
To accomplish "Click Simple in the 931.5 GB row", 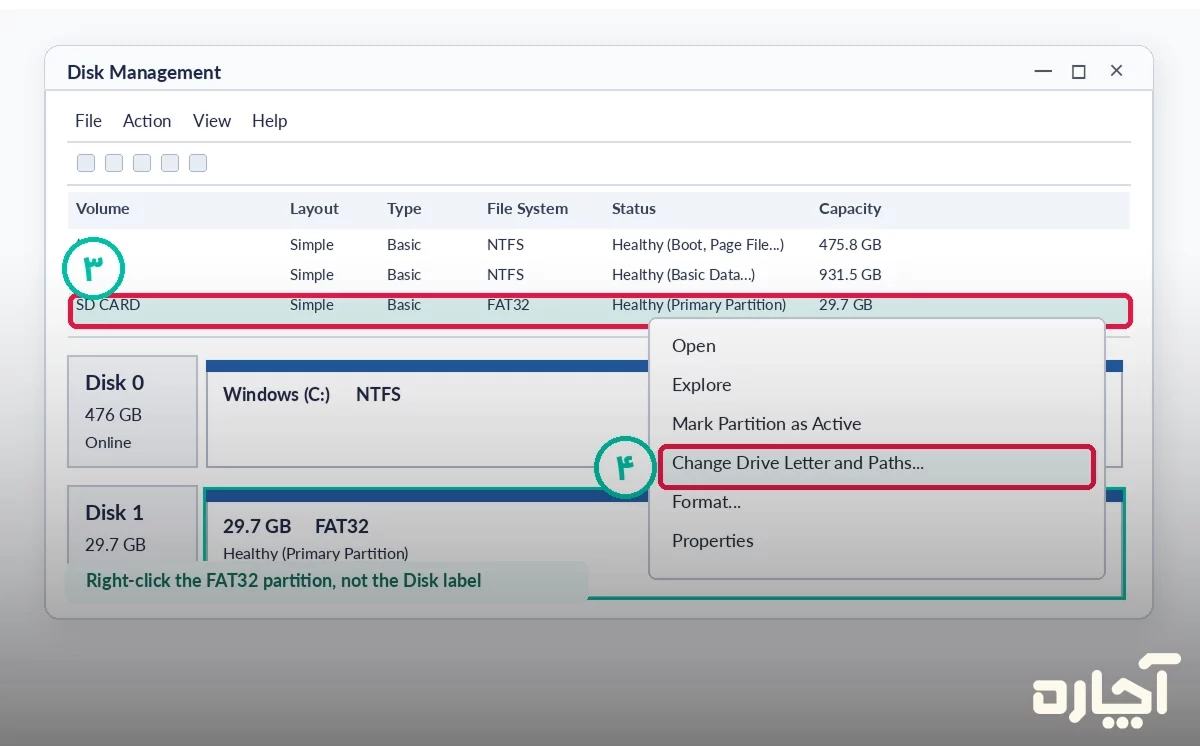I will [x=312, y=275].
